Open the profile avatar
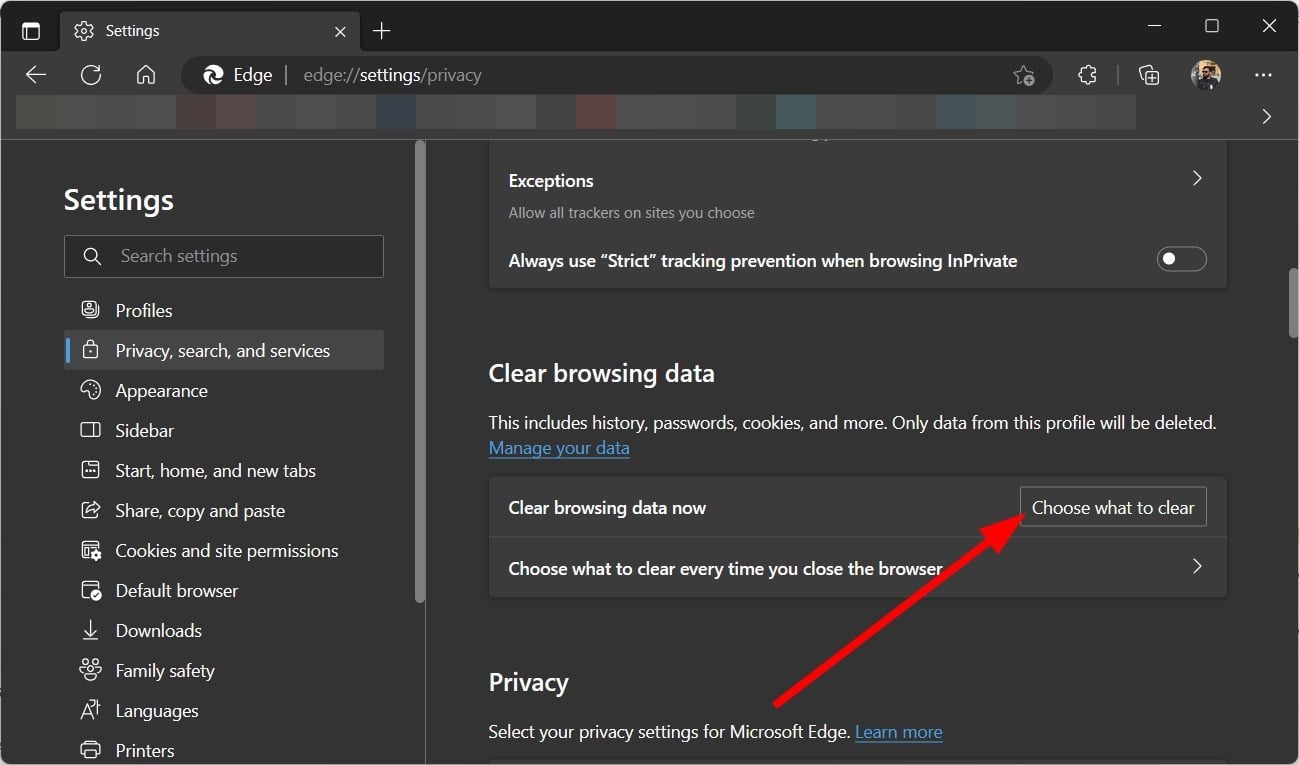The height and width of the screenshot is (765, 1299). point(1206,75)
